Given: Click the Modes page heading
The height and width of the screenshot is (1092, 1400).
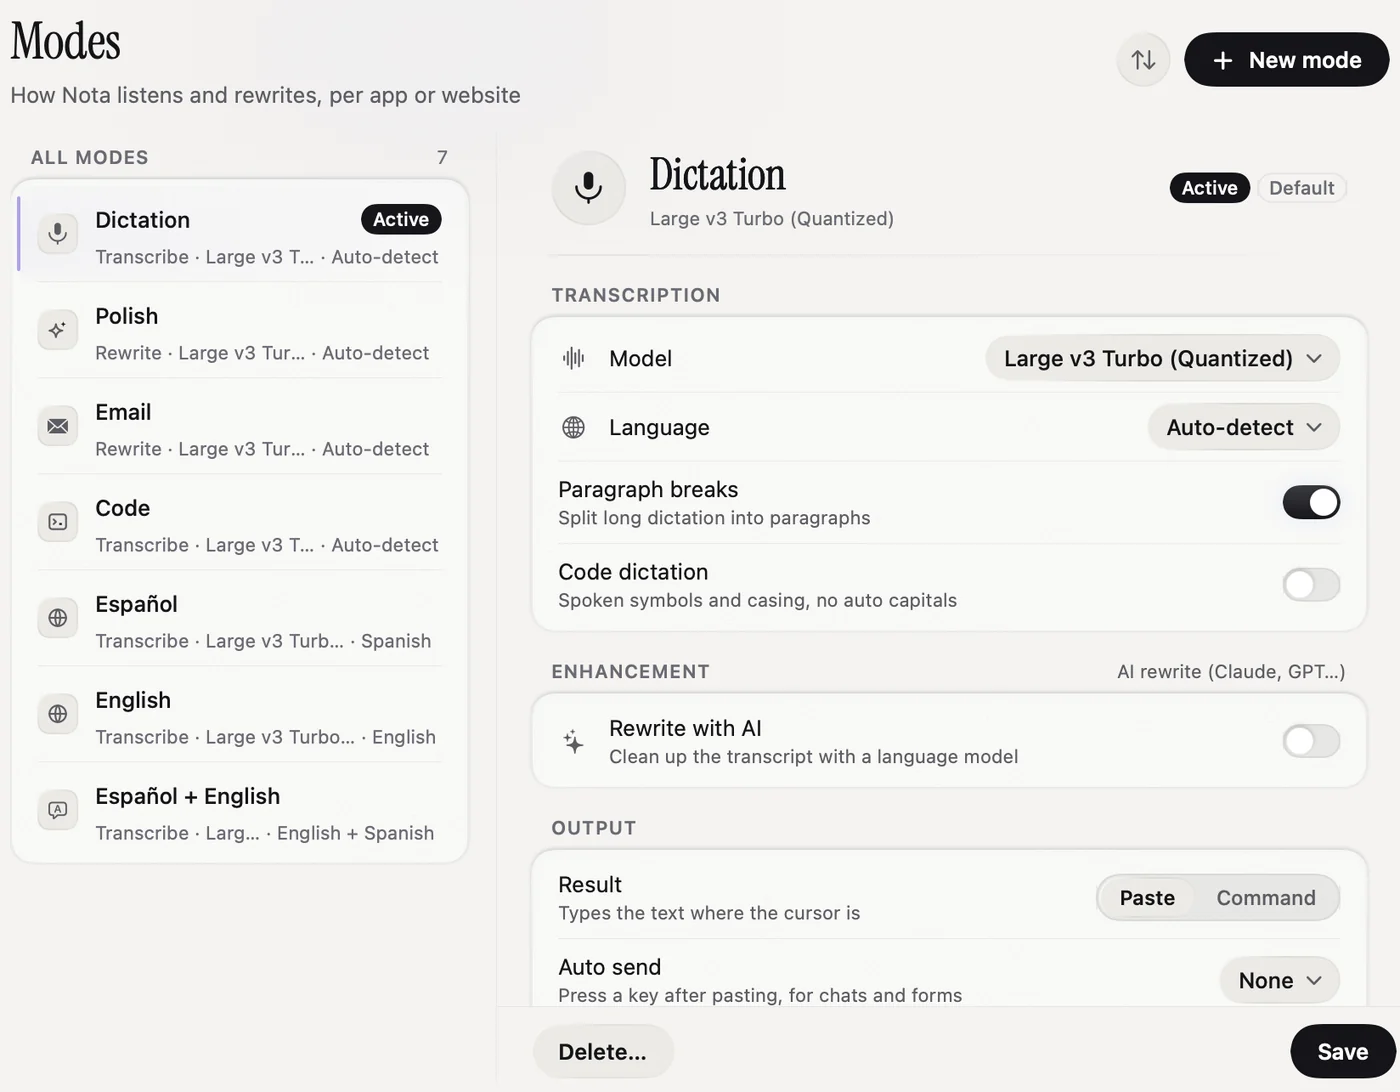Looking at the screenshot, I should click(x=66, y=41).
